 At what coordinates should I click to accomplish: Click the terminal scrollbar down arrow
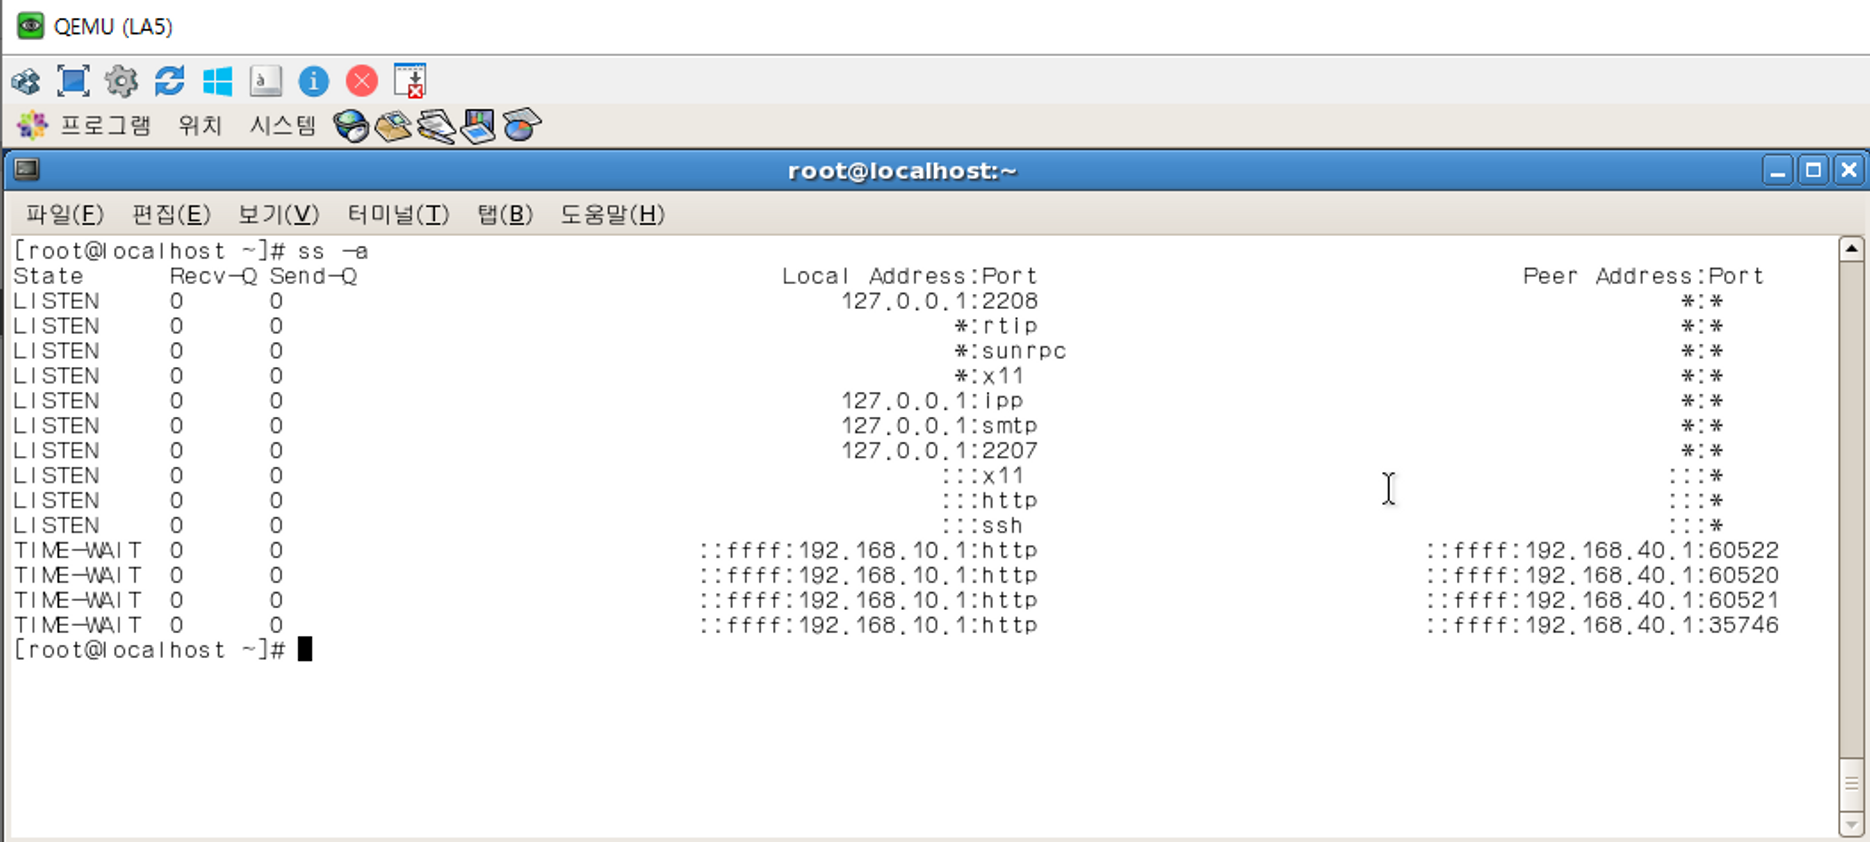[x=1851, y=825]
